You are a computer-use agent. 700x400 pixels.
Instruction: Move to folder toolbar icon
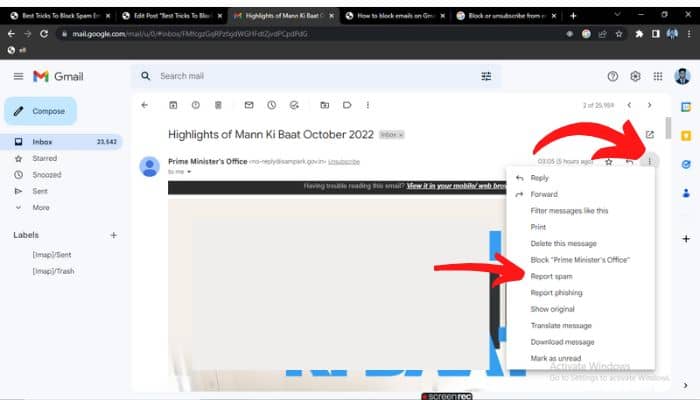click(325, 105)
